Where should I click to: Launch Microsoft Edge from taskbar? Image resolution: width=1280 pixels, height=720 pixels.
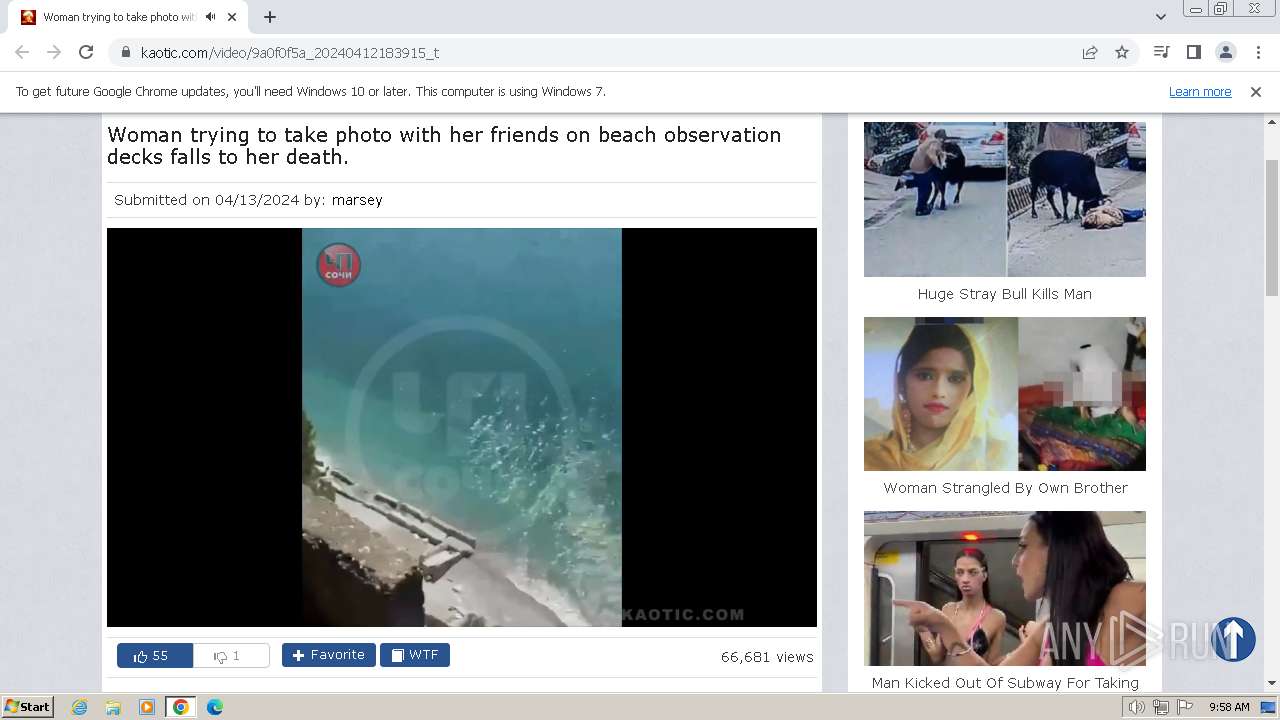click(214, 707)
